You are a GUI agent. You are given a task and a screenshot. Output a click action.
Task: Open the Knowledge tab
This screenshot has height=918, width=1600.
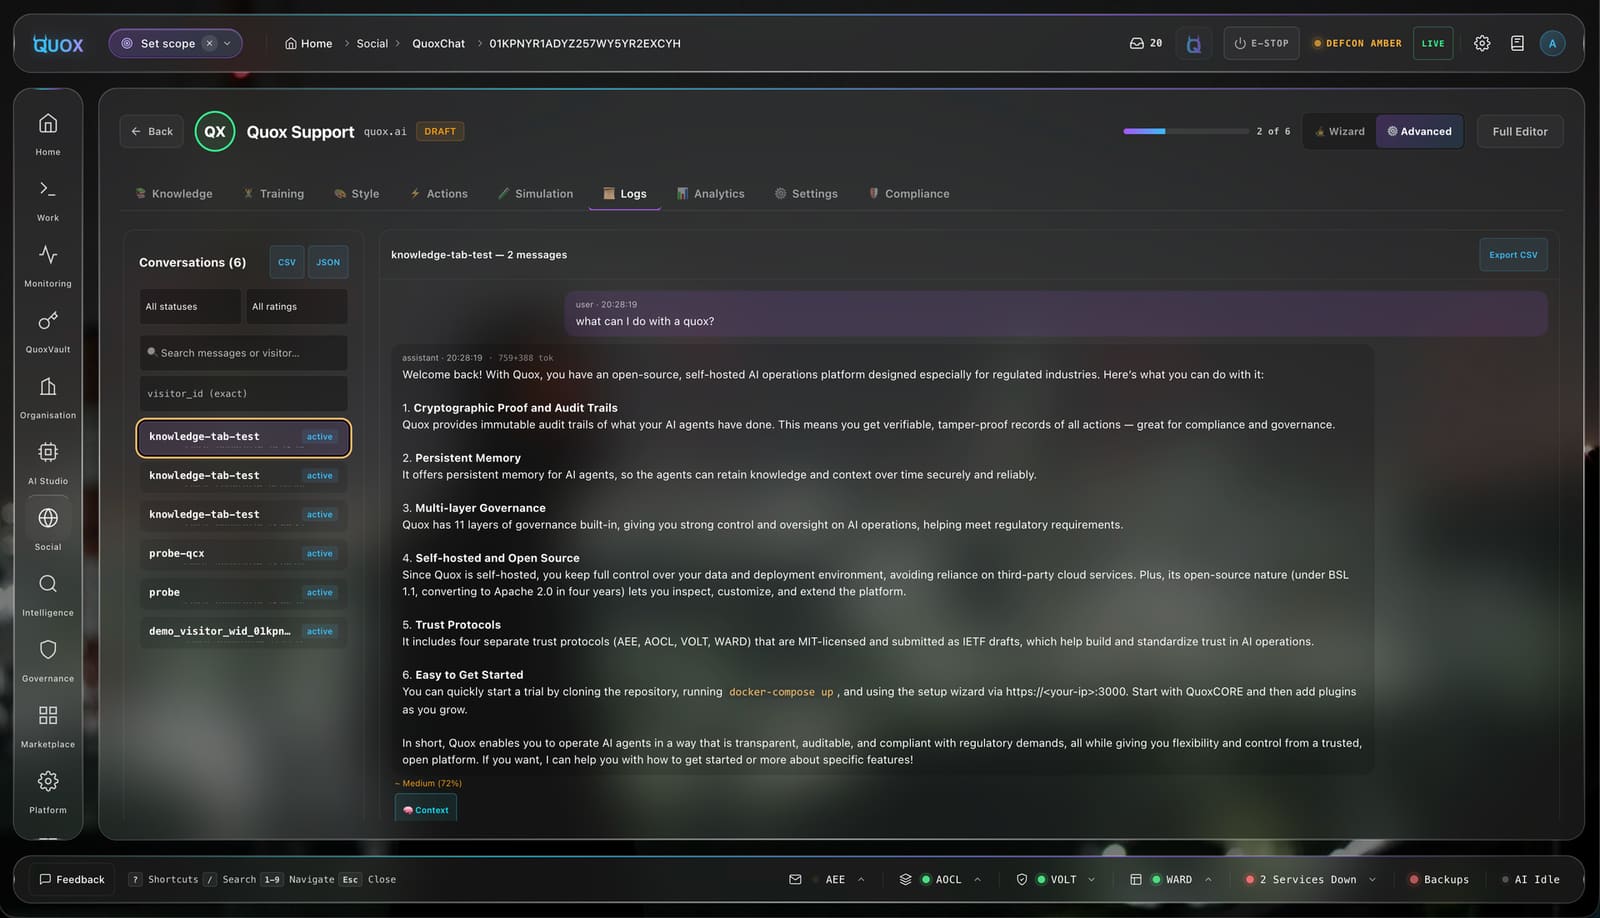(x=174, y=193)
